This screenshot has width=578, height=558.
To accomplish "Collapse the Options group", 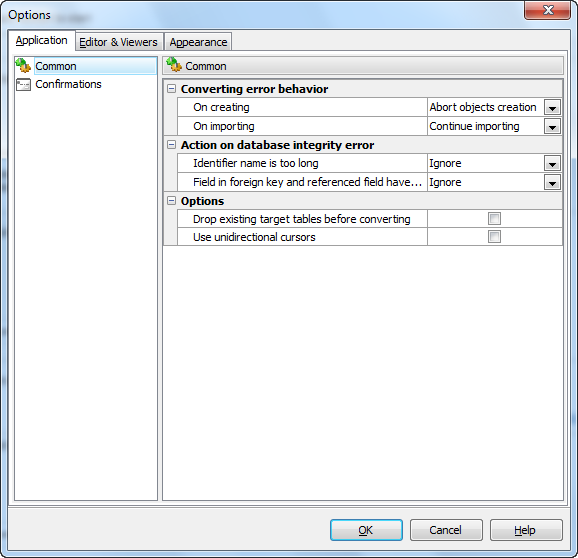I will tap(171, 200).
